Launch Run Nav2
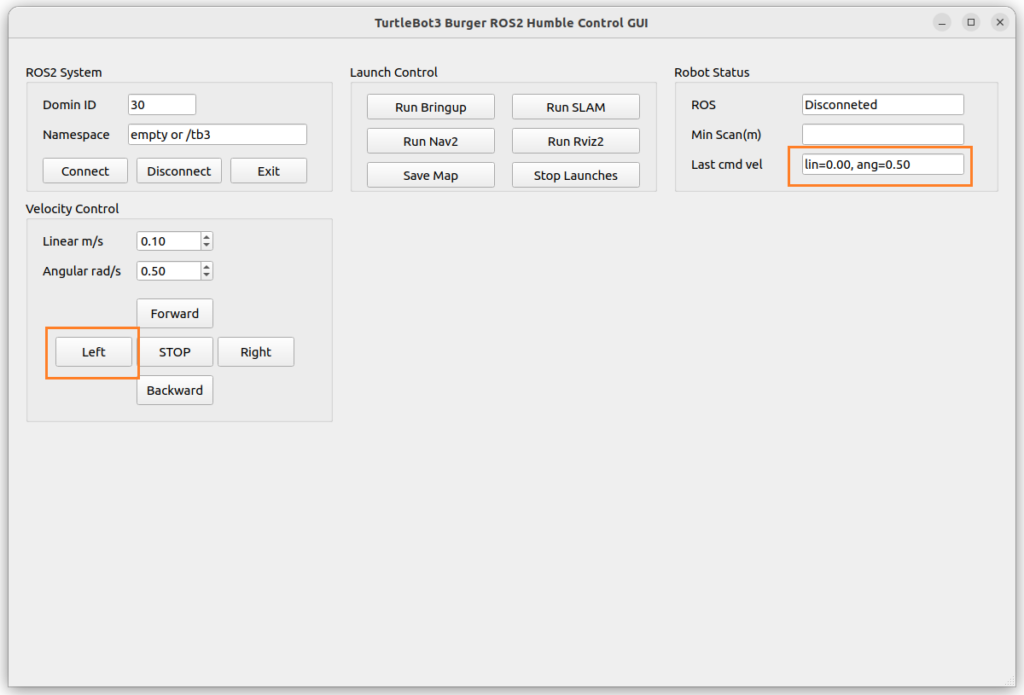The width and height of the screenshot is (1024, 695). 430,141
